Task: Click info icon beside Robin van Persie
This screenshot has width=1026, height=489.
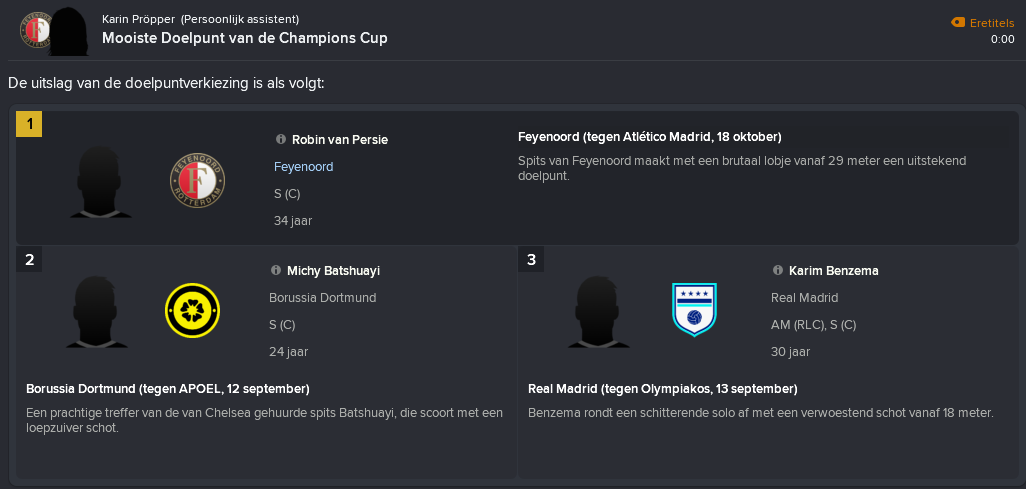Action: [281, 139]
